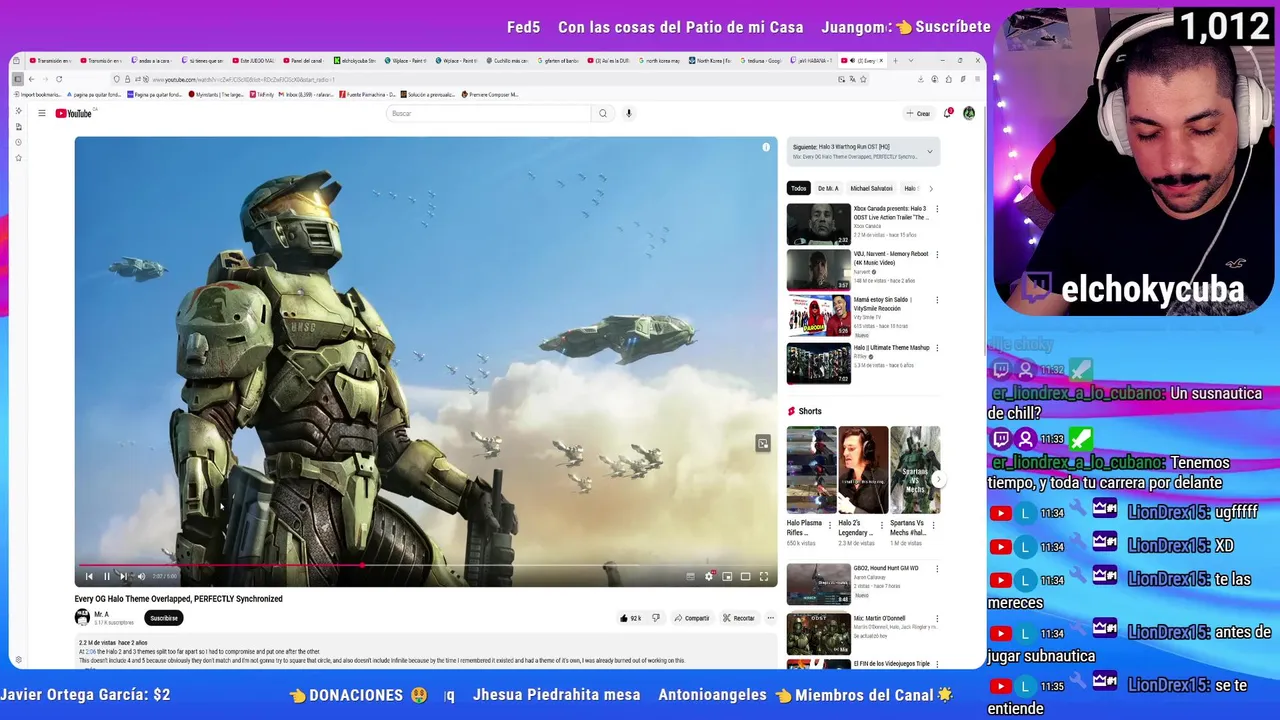The height and width of the screenshot is (720, 1280).
Task: Switch to elchokycuba browser tab
Action: pyautogui.click(x=354, y=60)
